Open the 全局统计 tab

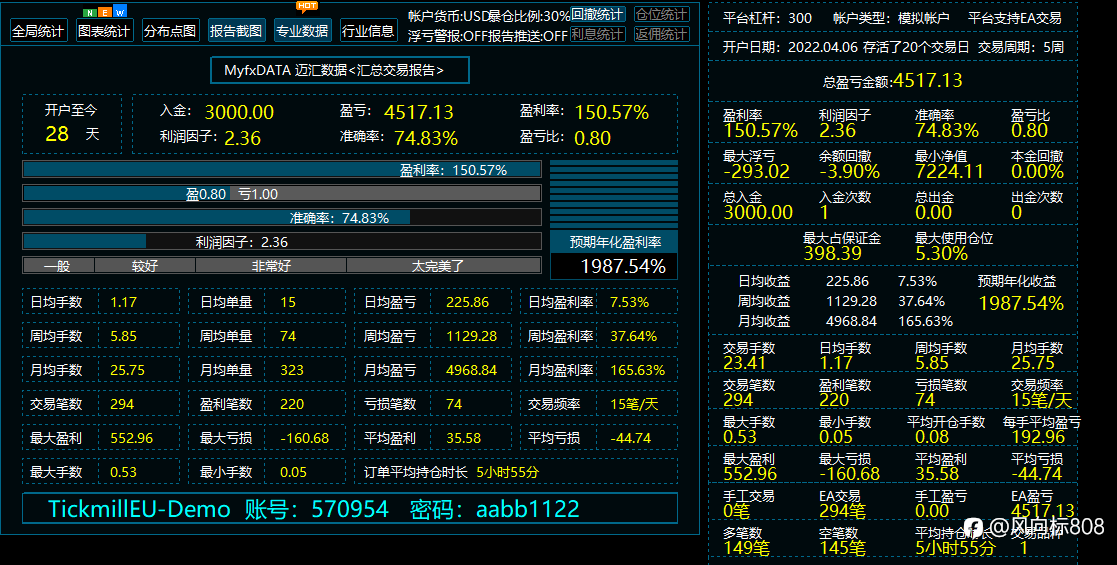pos(38,31)
